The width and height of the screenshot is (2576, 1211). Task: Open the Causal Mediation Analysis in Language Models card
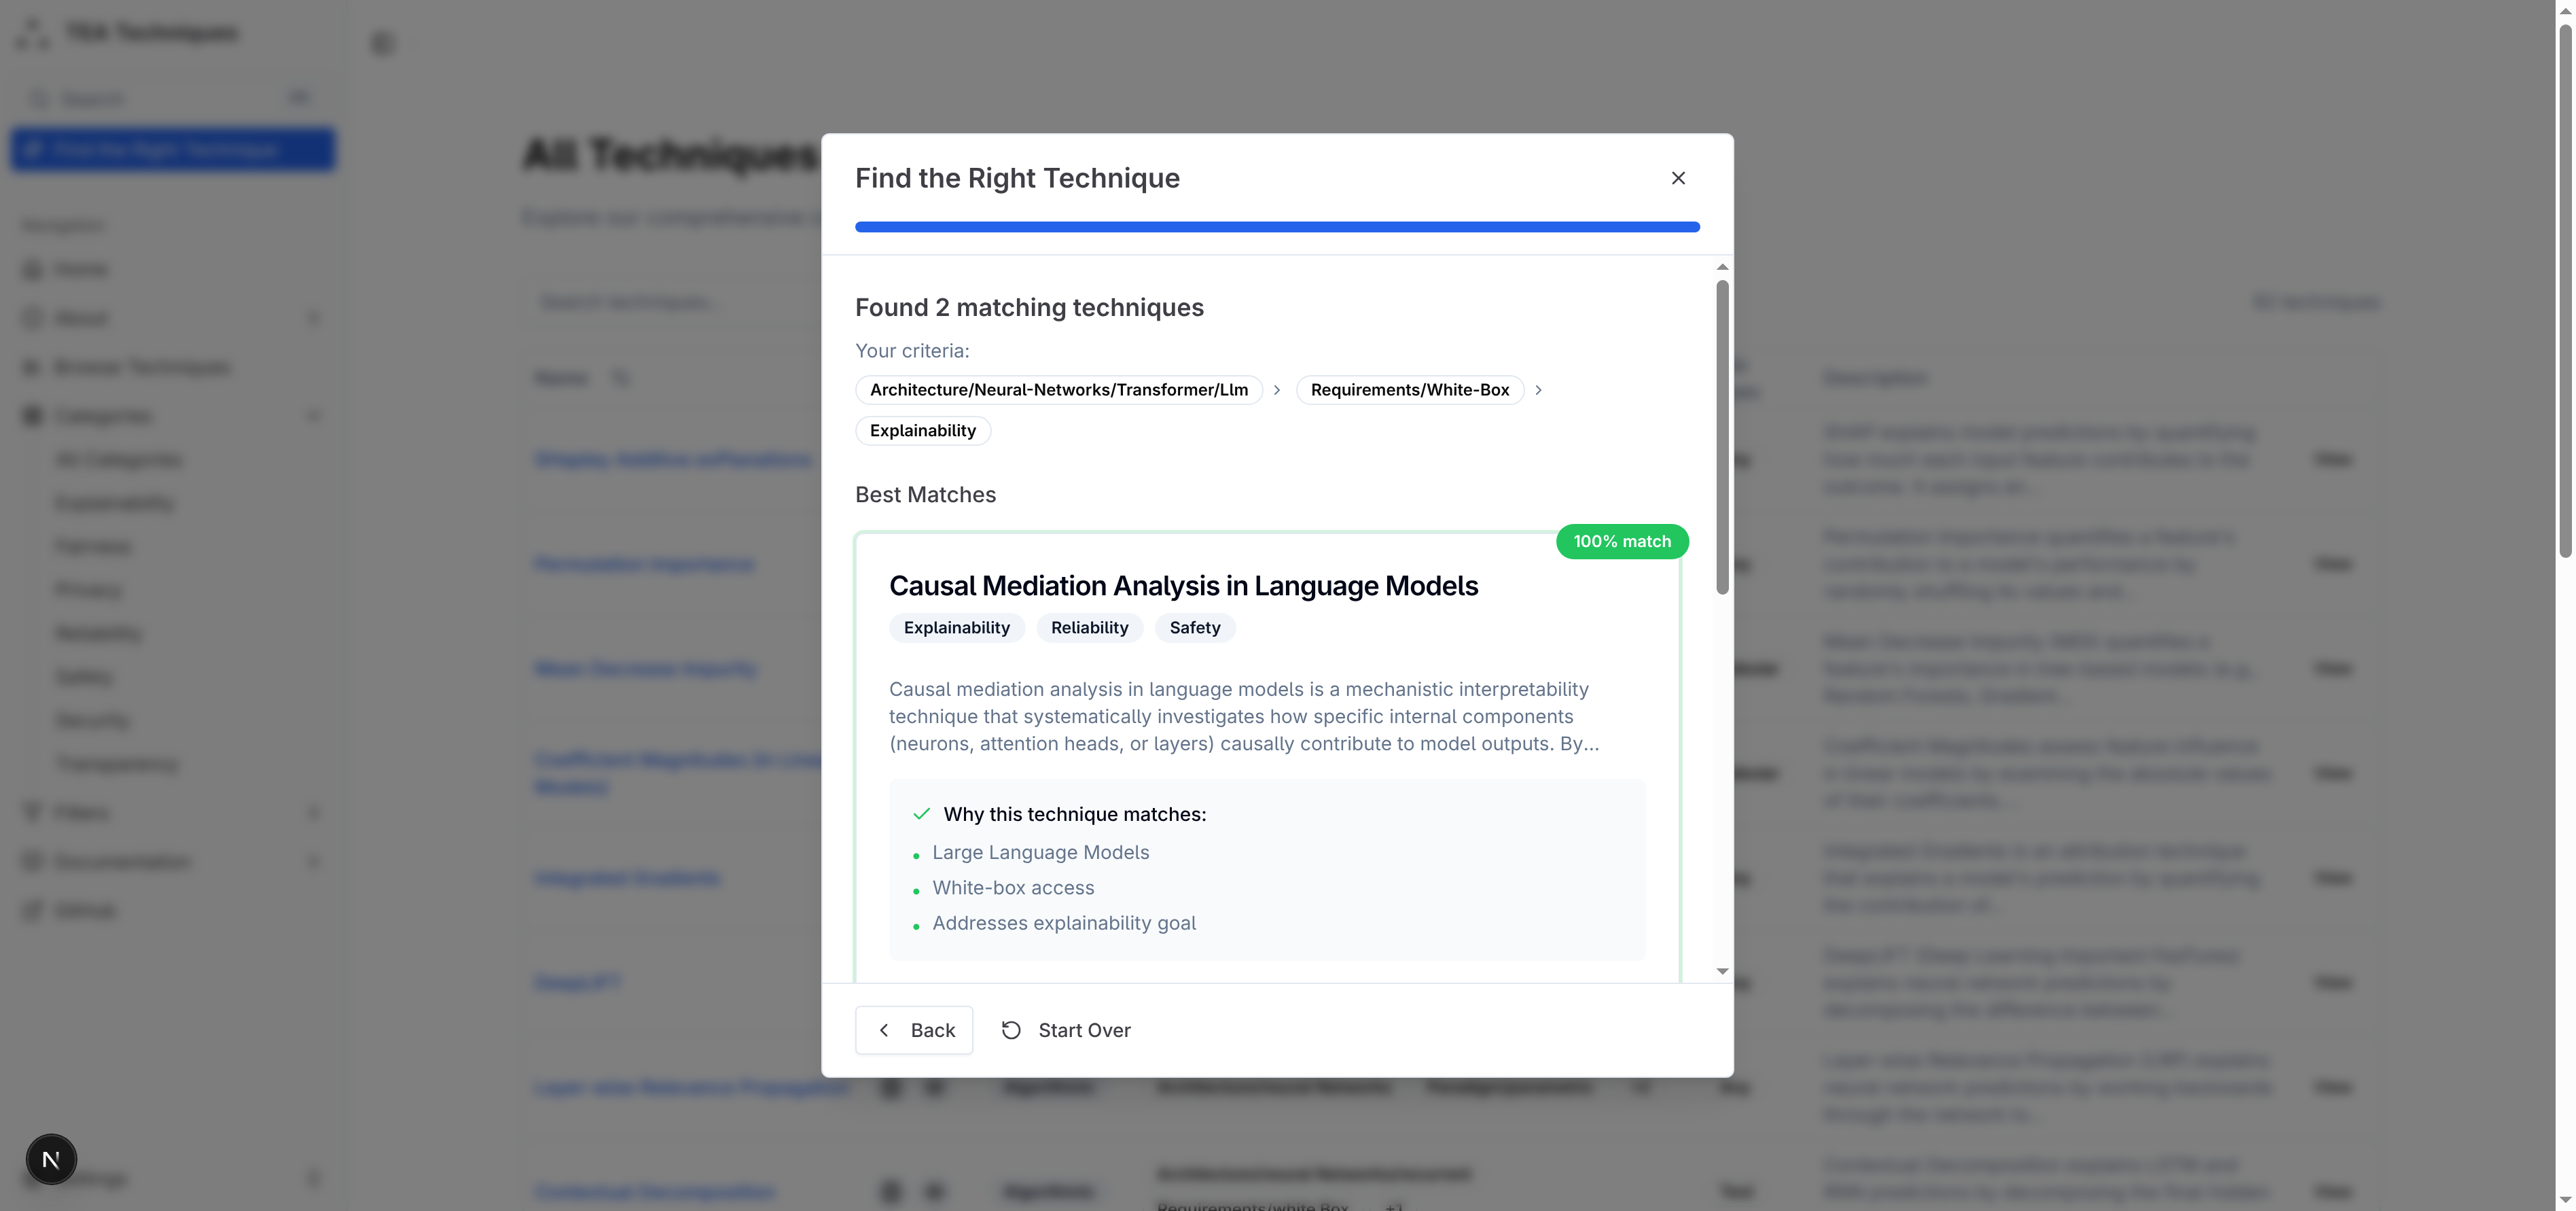[x=1183, y=586]
